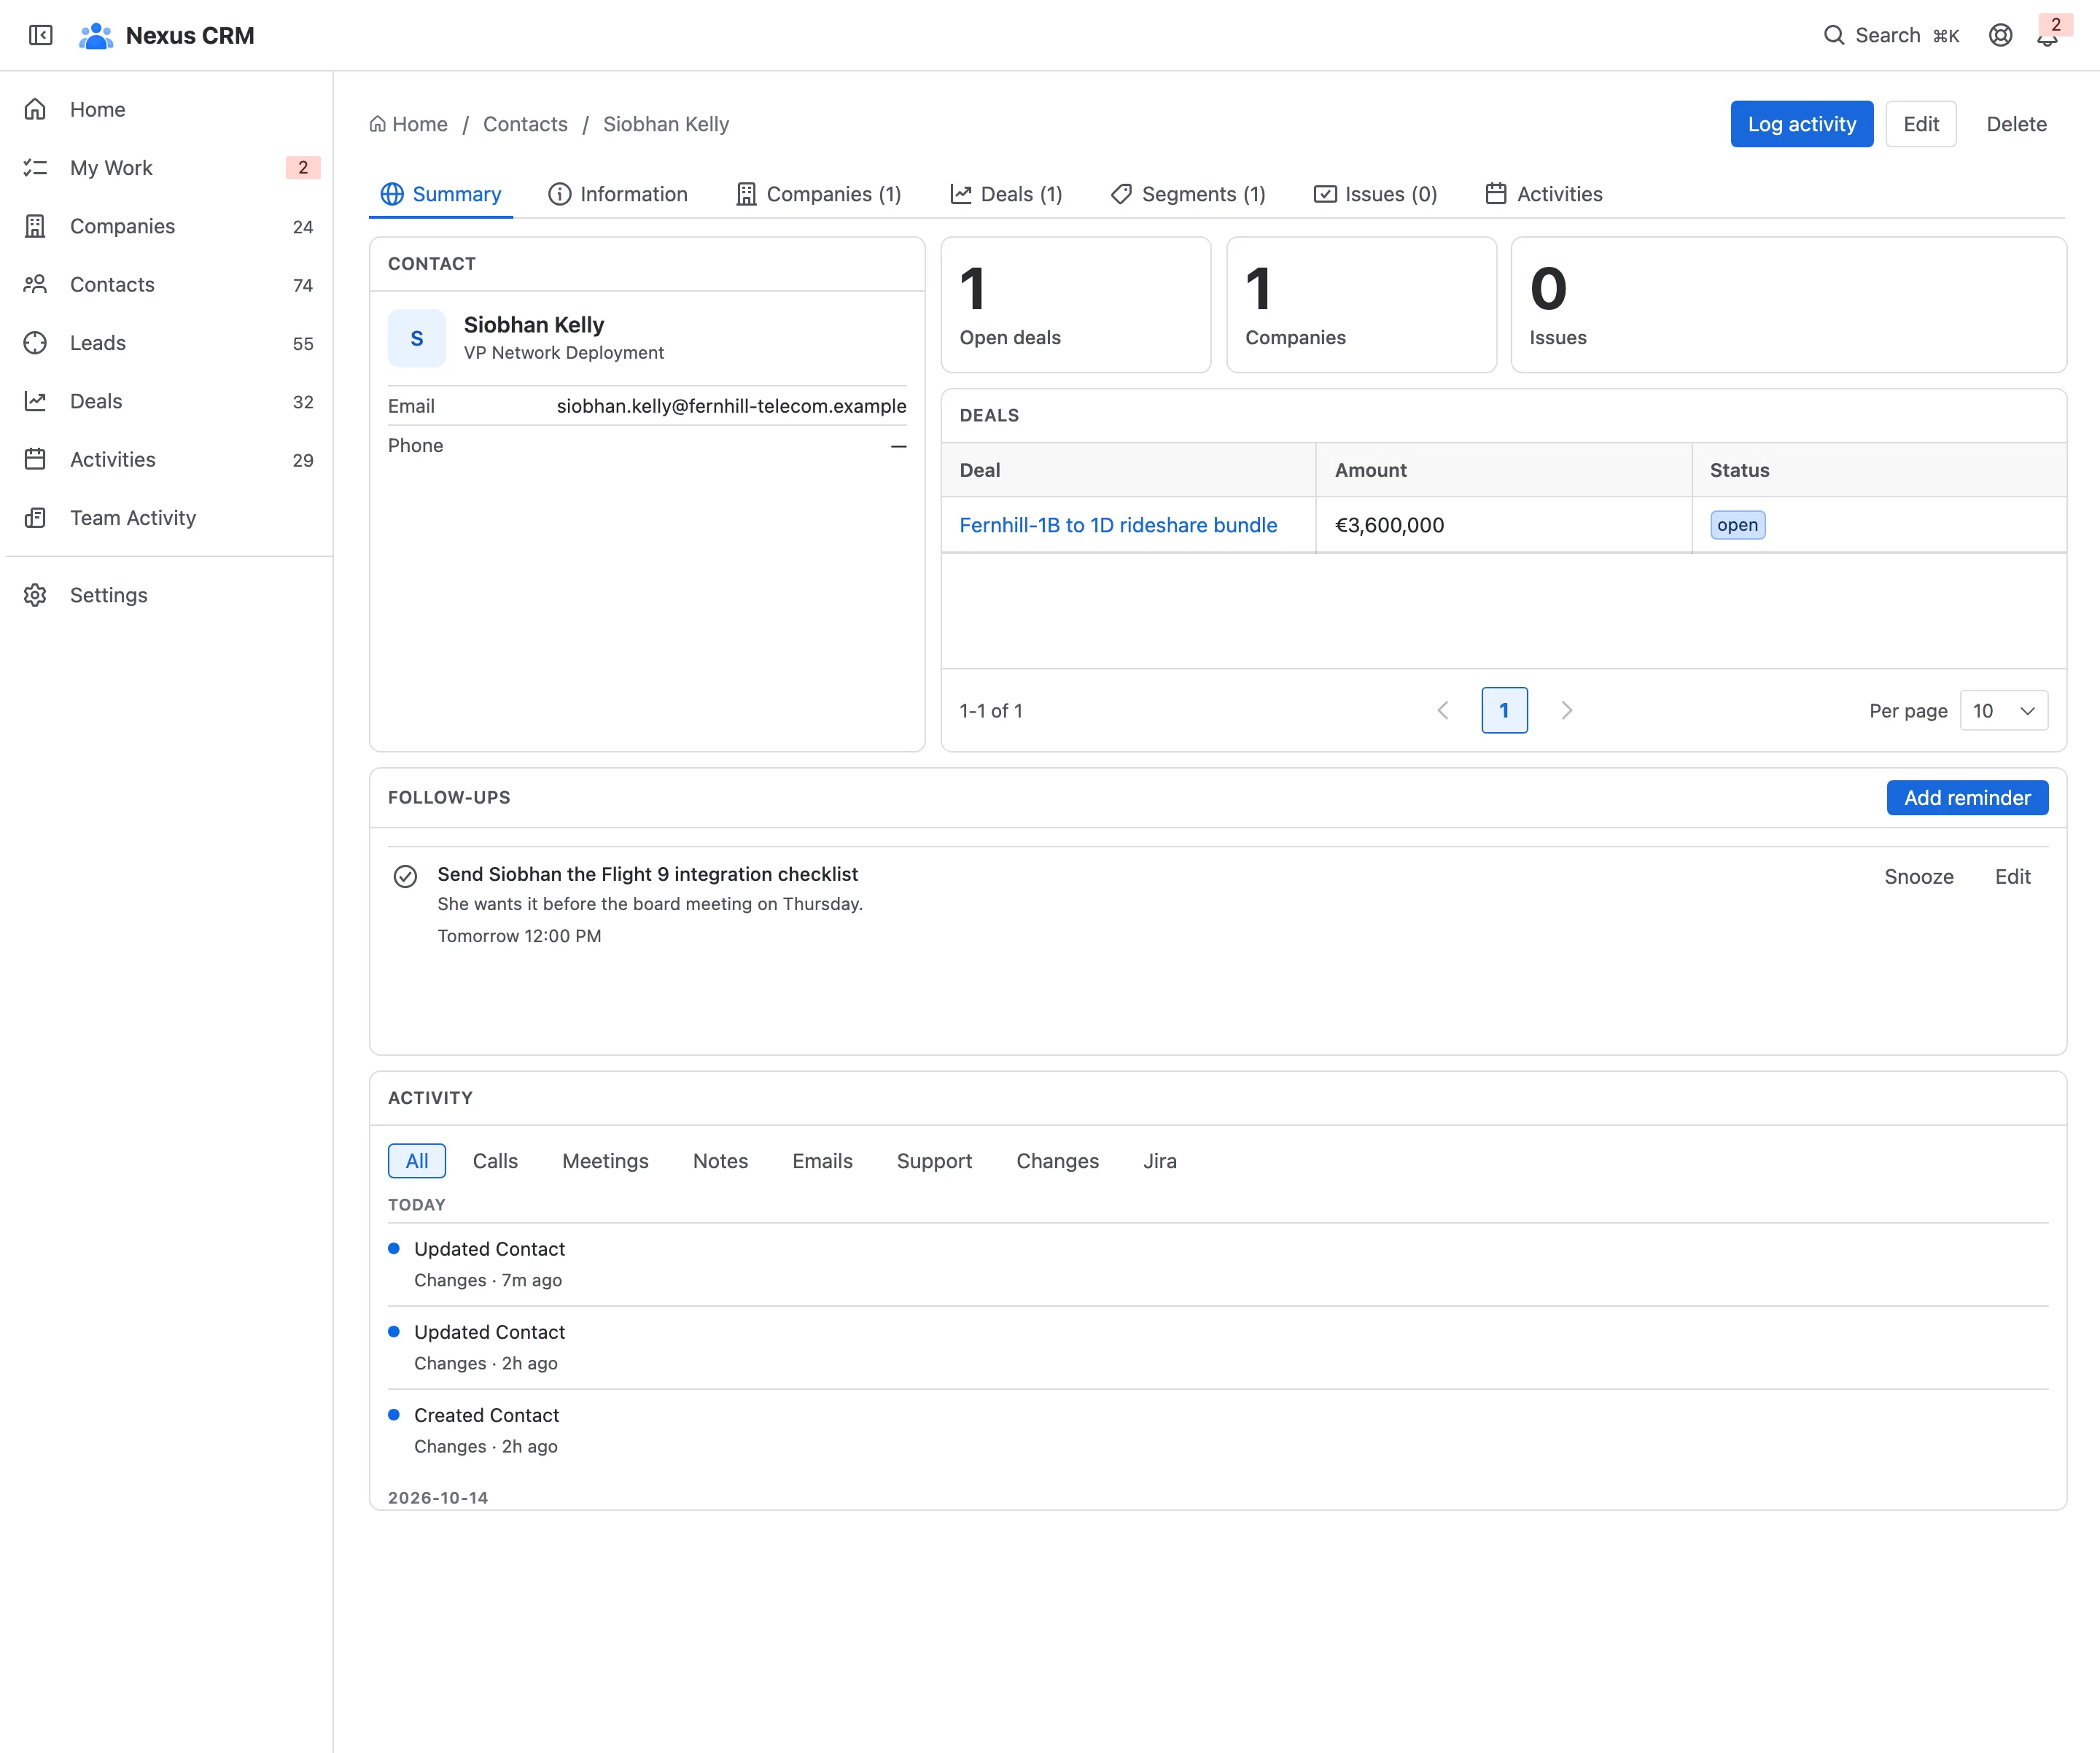Viewport: 2100px width, 1753px height.
Task: Filter activity by Meetings
Action: pos(605,1161)
